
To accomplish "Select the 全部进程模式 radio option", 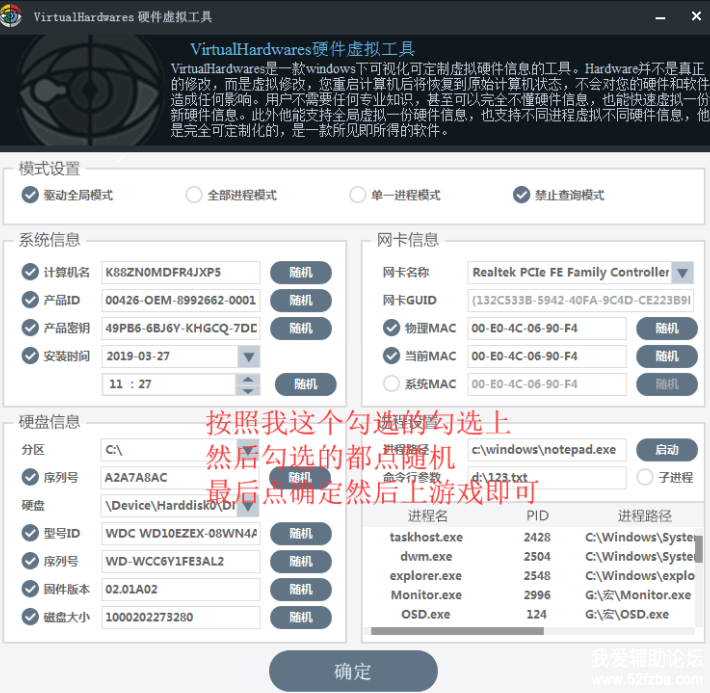I will tap(194, 195).
